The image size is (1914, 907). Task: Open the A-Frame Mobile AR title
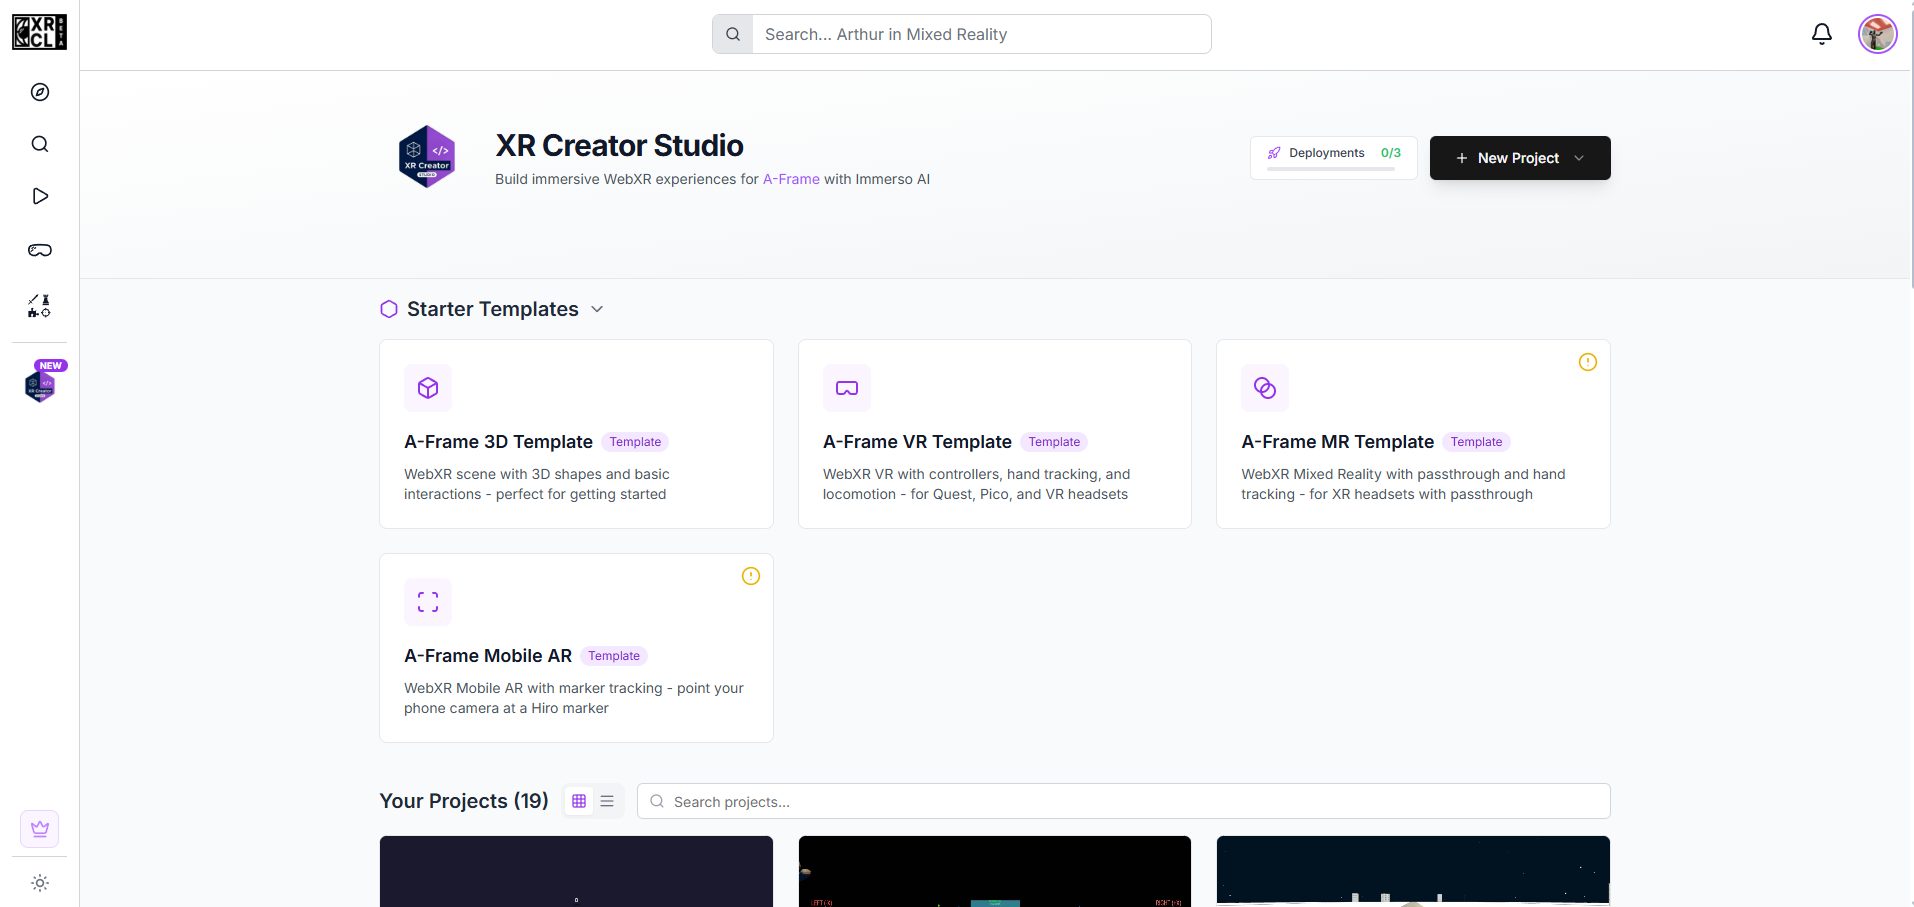point(488,656)
